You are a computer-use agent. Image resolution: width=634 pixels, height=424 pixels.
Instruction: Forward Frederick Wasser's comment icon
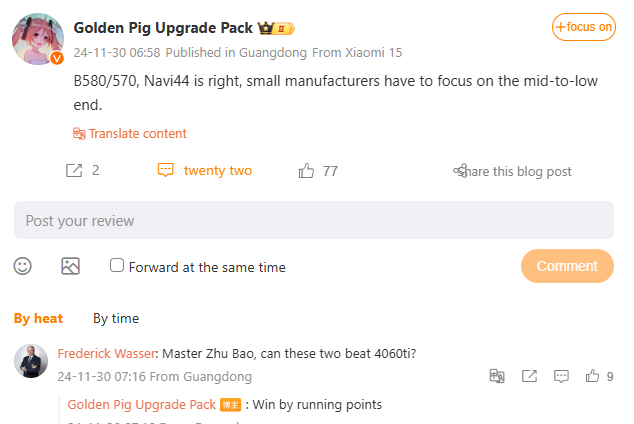tap(529, 376)
